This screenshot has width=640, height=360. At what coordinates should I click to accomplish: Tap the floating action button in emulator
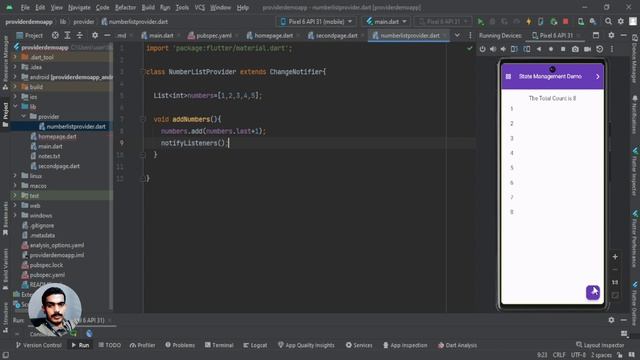point(593,292)
